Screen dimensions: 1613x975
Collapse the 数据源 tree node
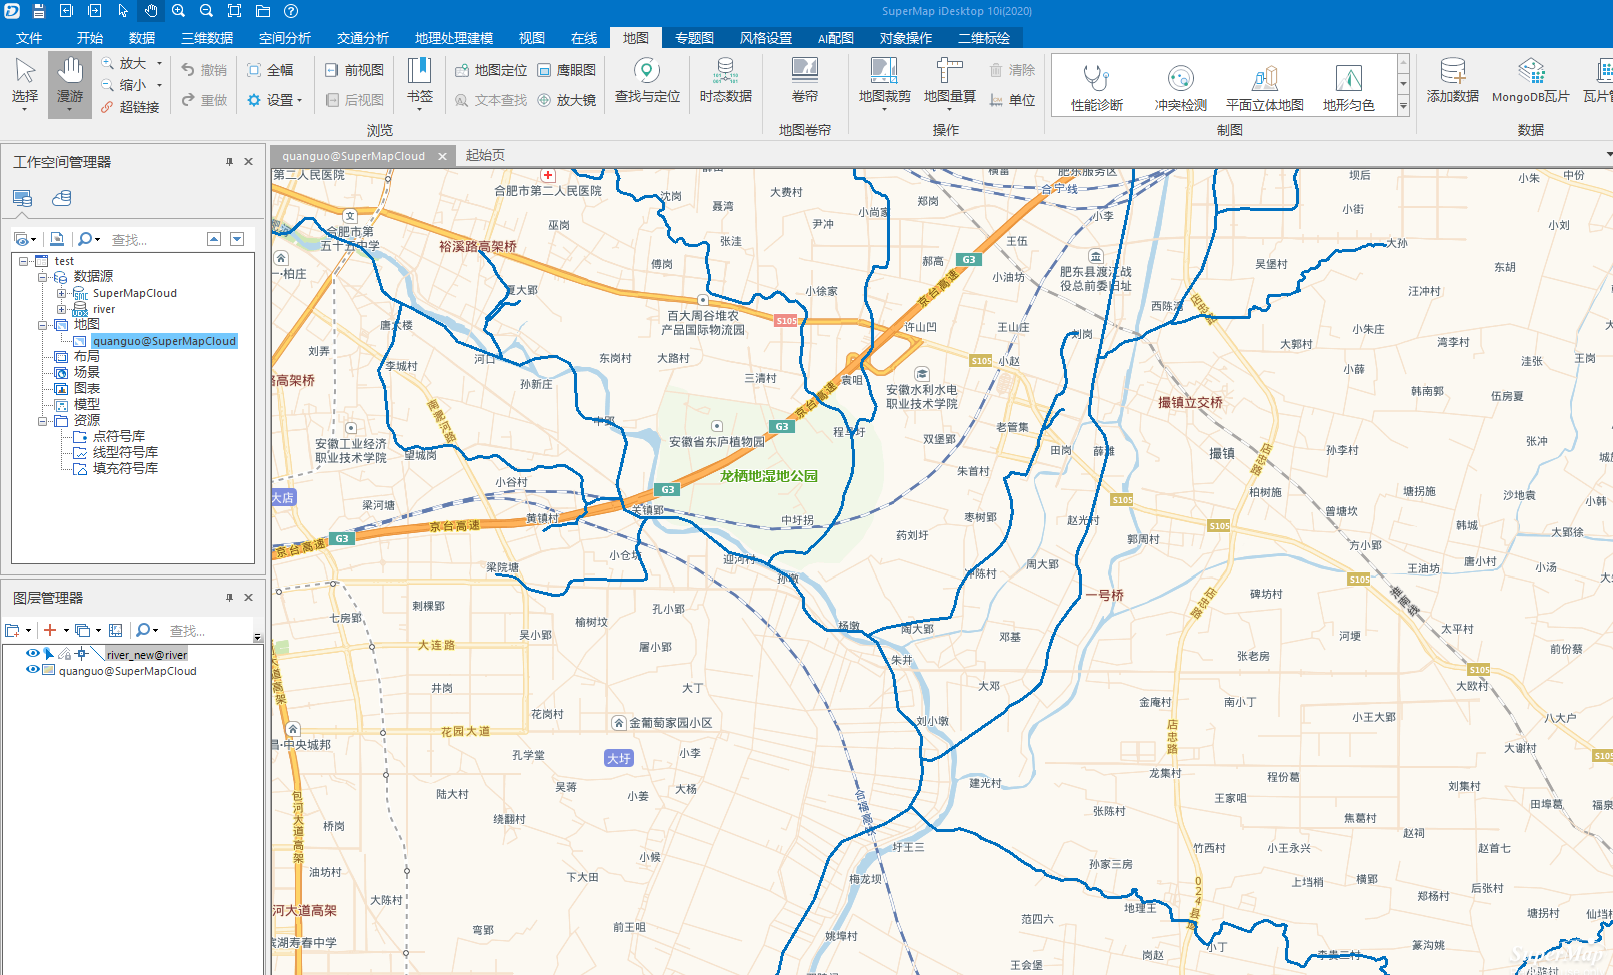click(43, 277)
